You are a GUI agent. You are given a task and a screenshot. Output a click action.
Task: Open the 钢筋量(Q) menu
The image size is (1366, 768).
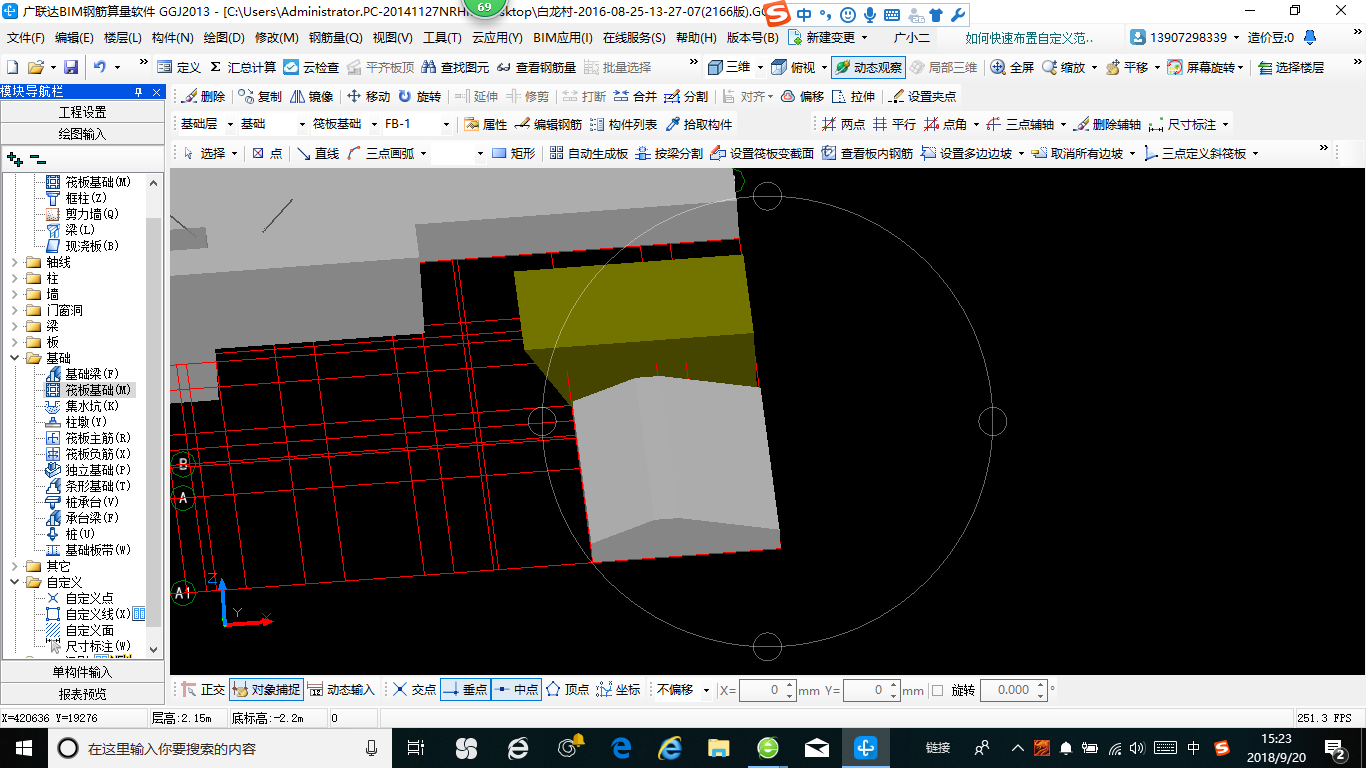(x=335, y=38)
